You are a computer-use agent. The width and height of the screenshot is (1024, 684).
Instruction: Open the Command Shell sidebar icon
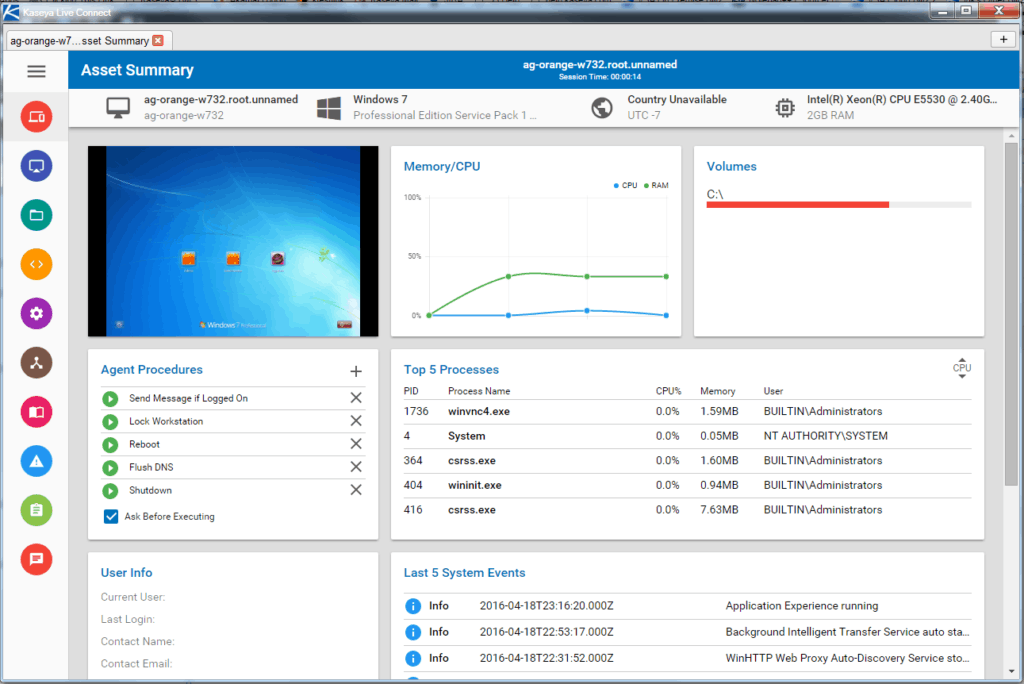pos(36,264)
